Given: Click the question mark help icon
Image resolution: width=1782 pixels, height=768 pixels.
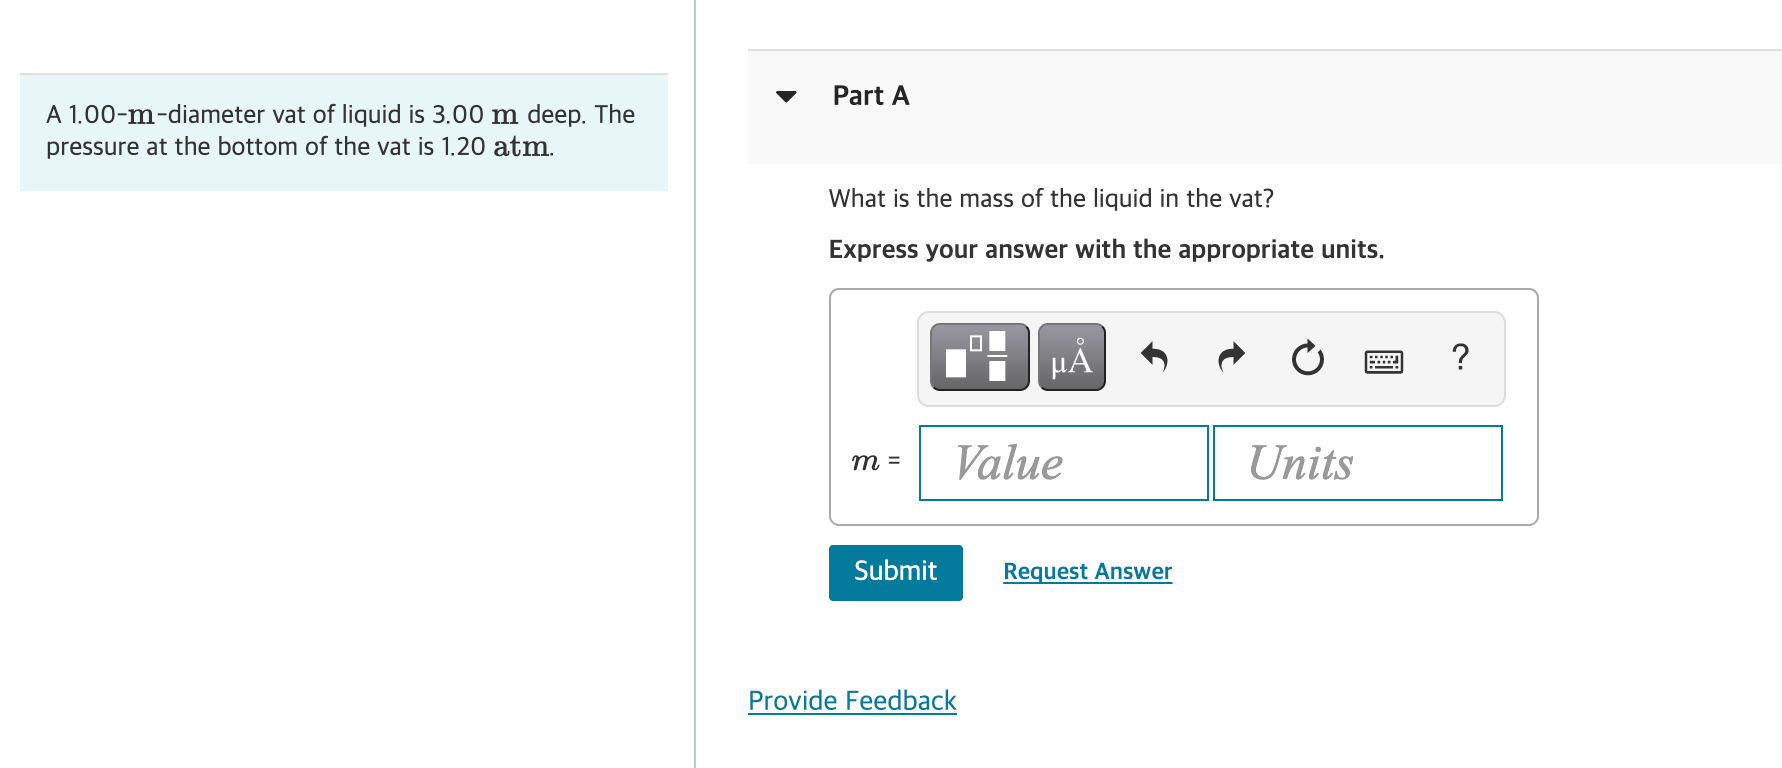Looking at the screenshot, I should (x=1459, y=357).
